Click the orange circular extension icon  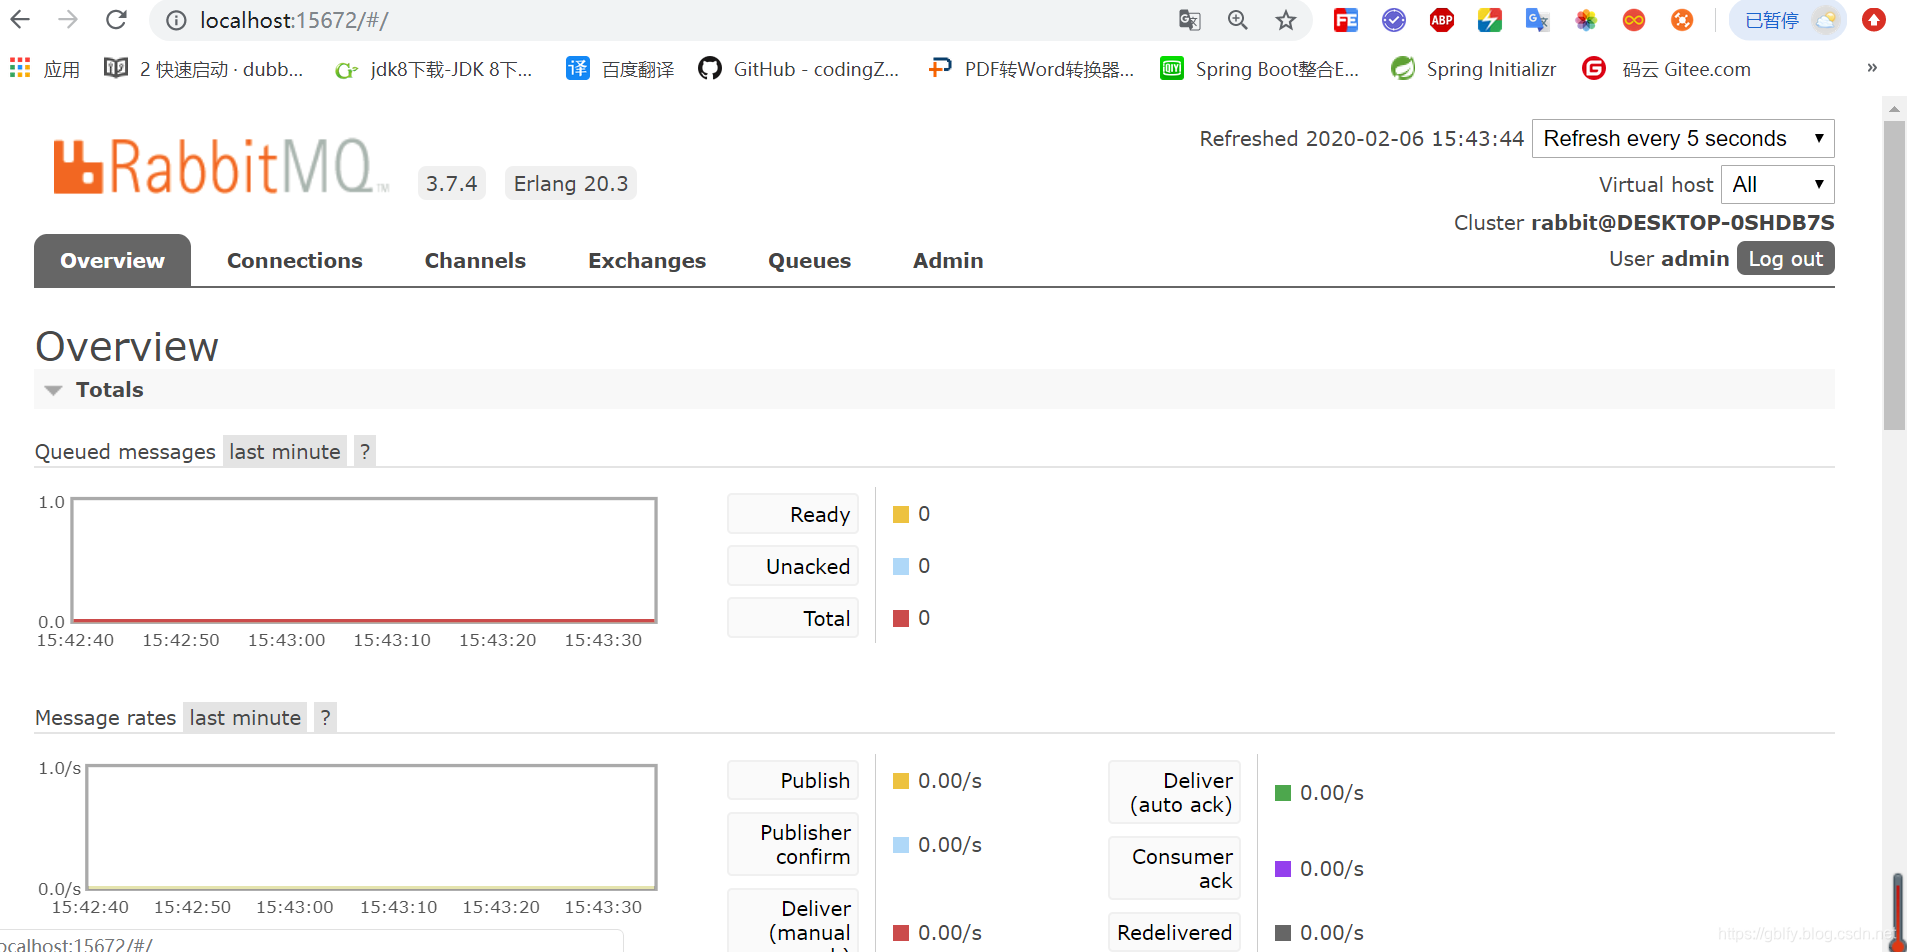coord(1682,20)
